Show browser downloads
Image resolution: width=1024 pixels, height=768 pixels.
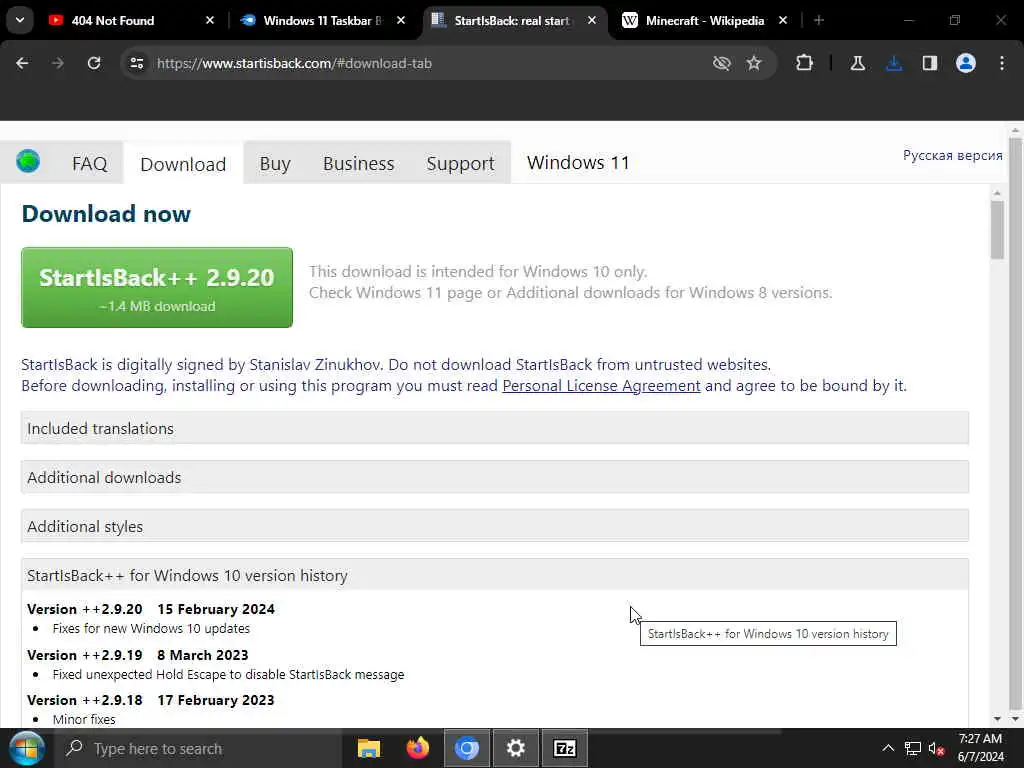pos(894,63)
